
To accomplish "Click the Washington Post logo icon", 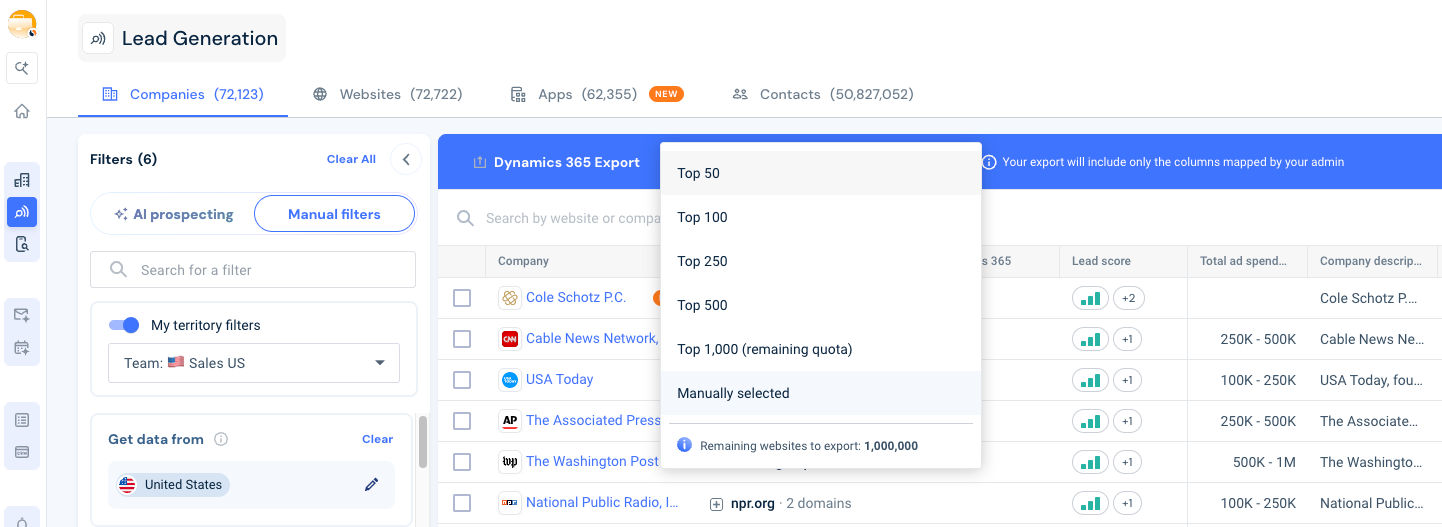I will pyautogui.click(x=510, y=462).
